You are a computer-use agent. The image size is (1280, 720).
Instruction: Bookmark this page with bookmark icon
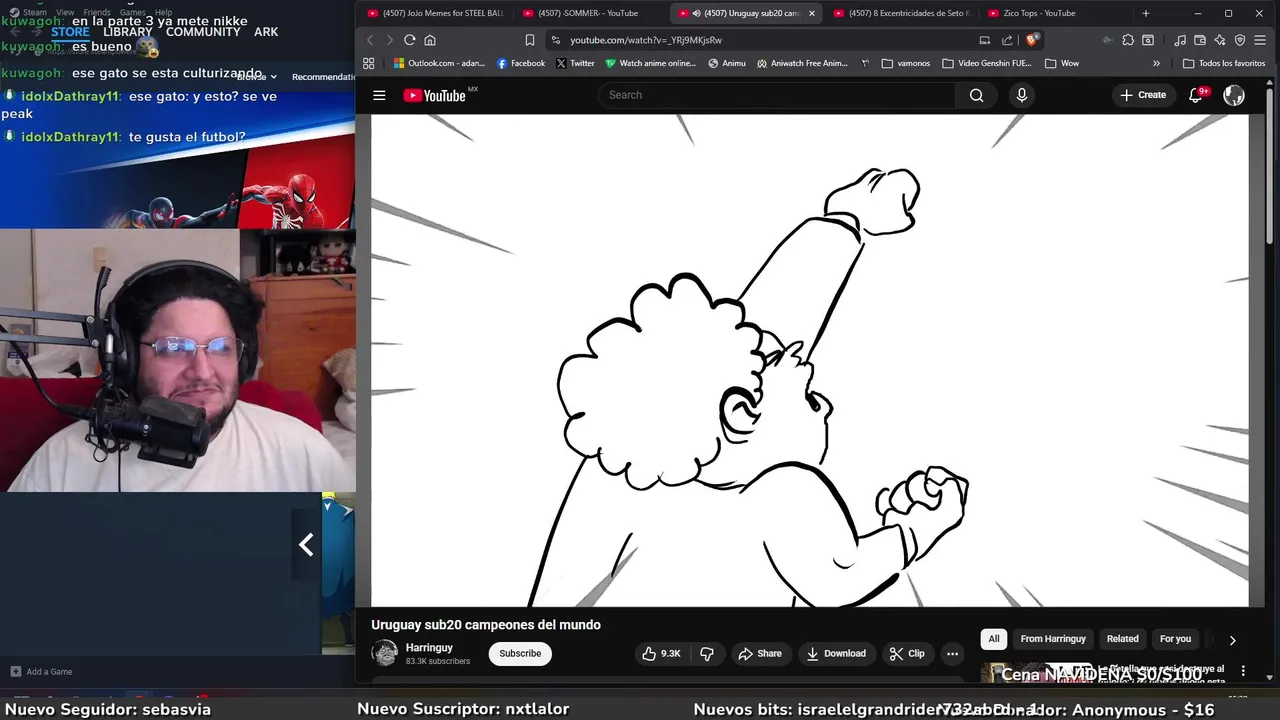[530, 40]
